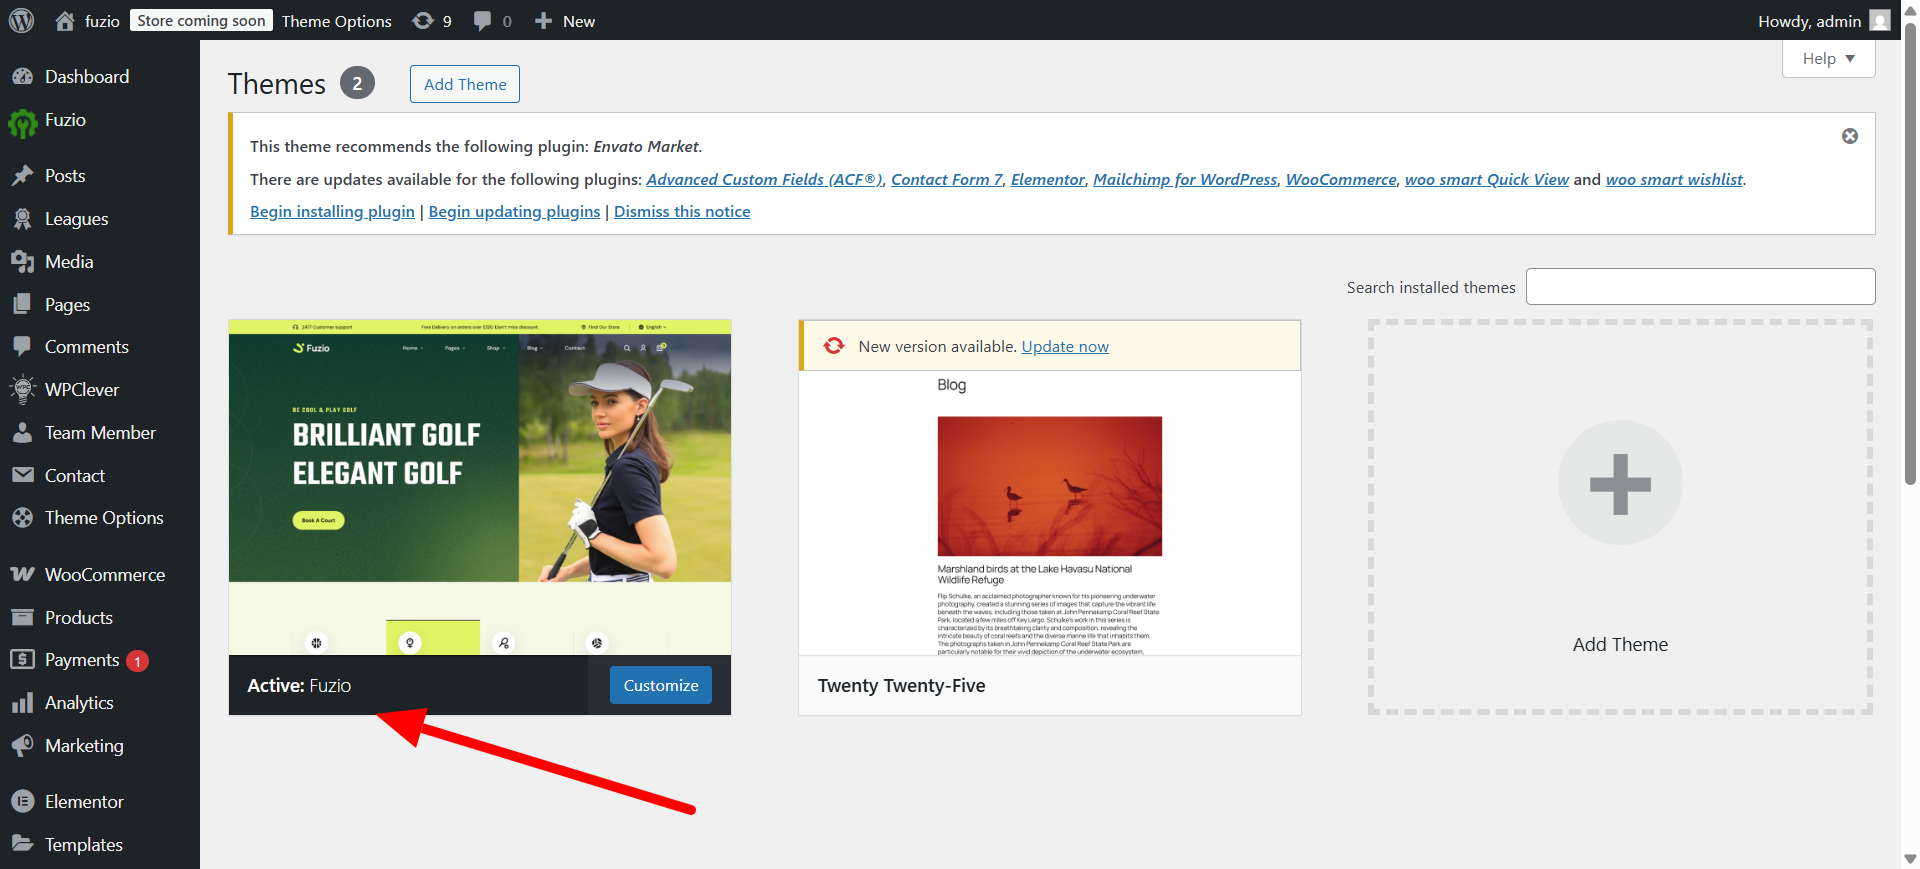
Task: Dismiss the plugin notice with X icon
Action: click(x=1850, y=136)
